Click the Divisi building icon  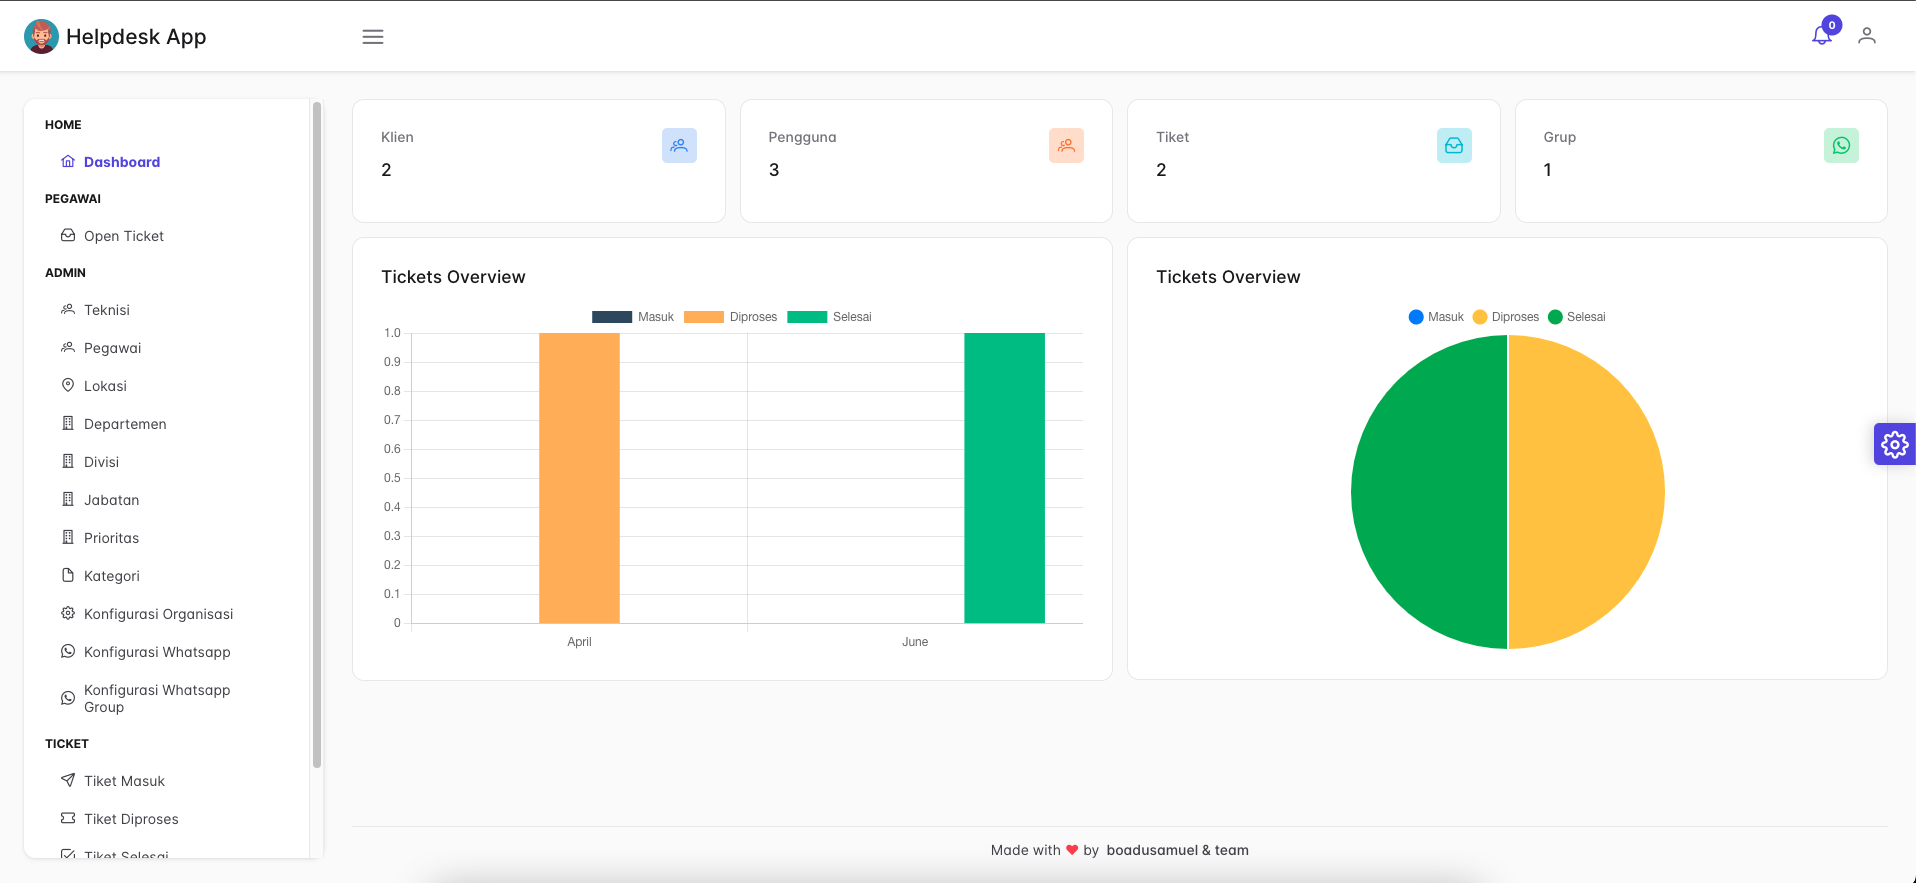coord(68,461)
